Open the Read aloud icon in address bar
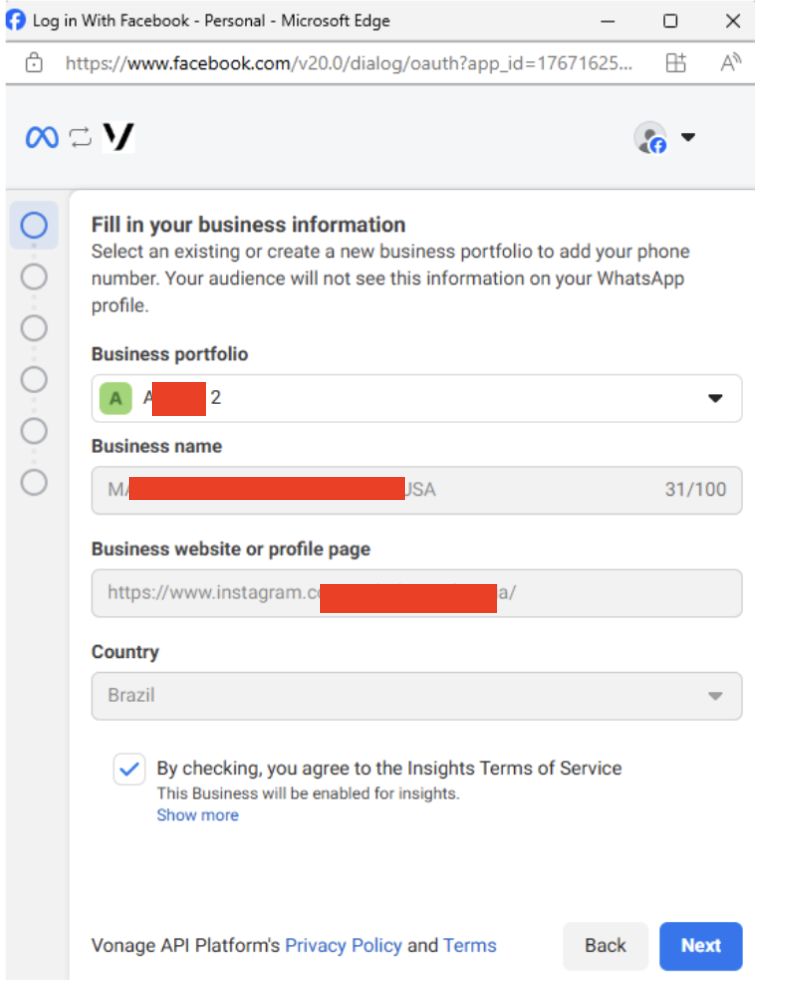This screenshot has width=800, height=990. (731, 63)
